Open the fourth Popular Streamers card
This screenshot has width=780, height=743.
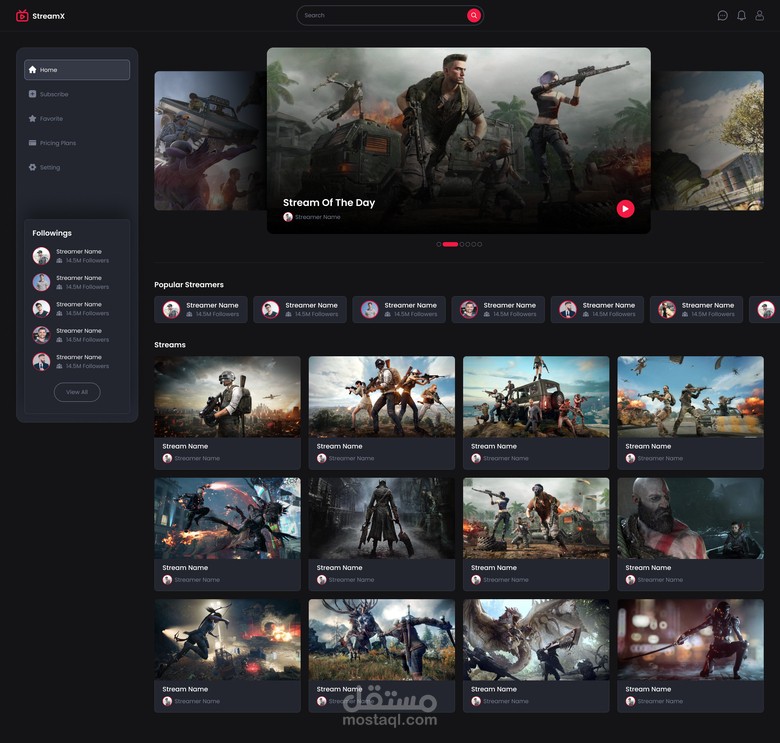coord(498,309)
